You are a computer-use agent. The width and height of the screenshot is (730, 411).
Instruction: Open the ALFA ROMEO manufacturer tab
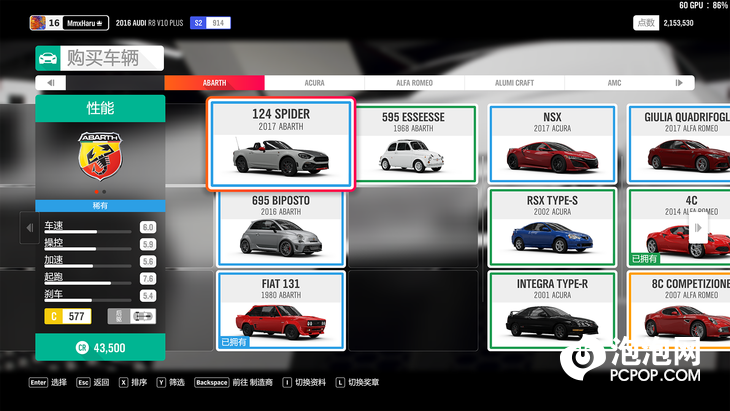[x=414, y=83]
